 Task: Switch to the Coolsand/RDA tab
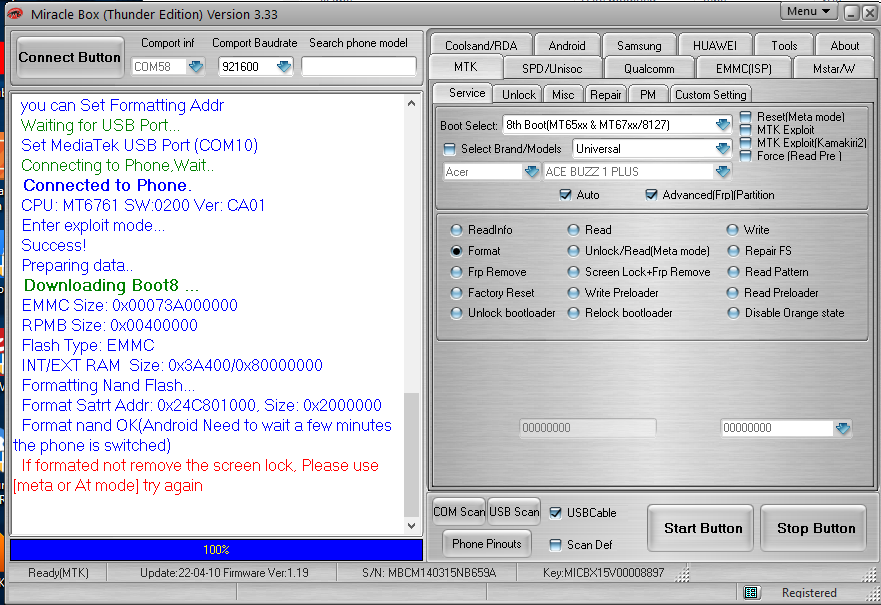481,46
